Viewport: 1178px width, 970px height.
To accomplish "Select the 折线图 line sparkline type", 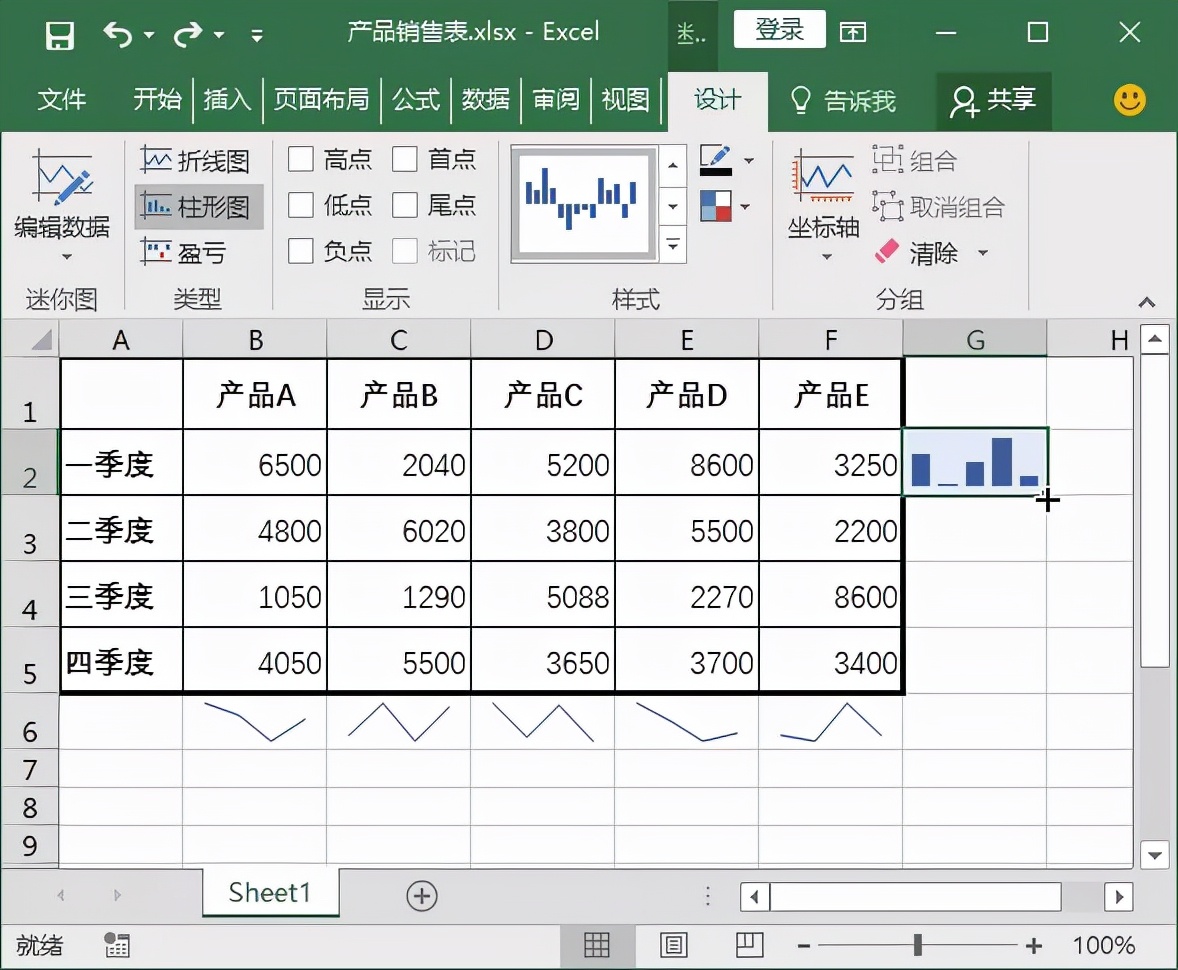I will (197, 160).
